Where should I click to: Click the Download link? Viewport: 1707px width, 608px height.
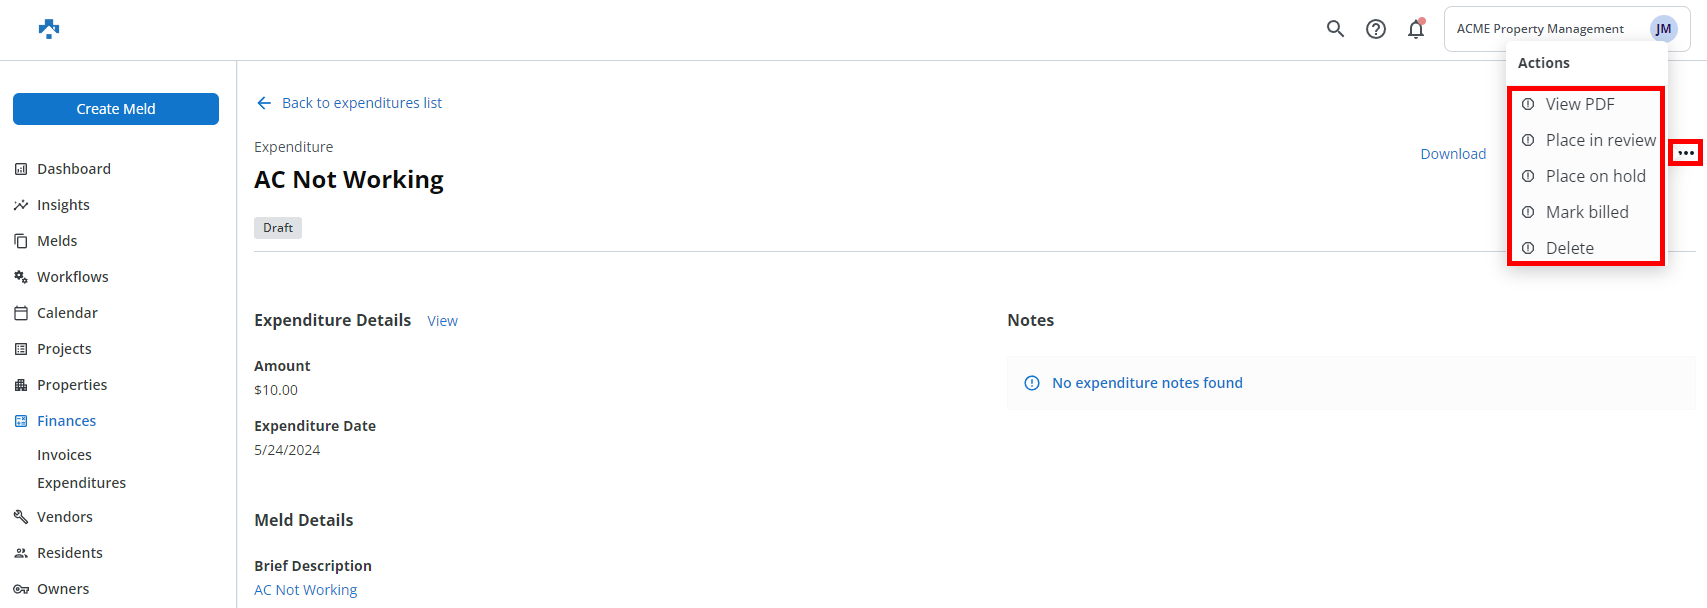point(1453,154)
